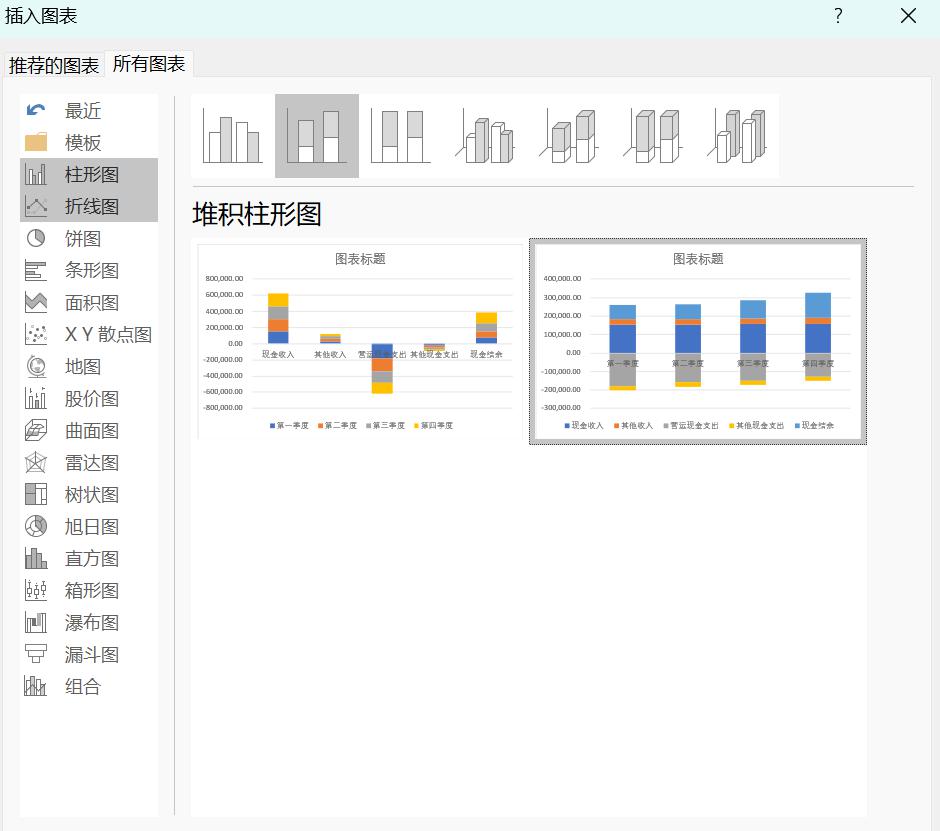
Task: Select the 条形图 bar chart category
Action: [89, 270]
